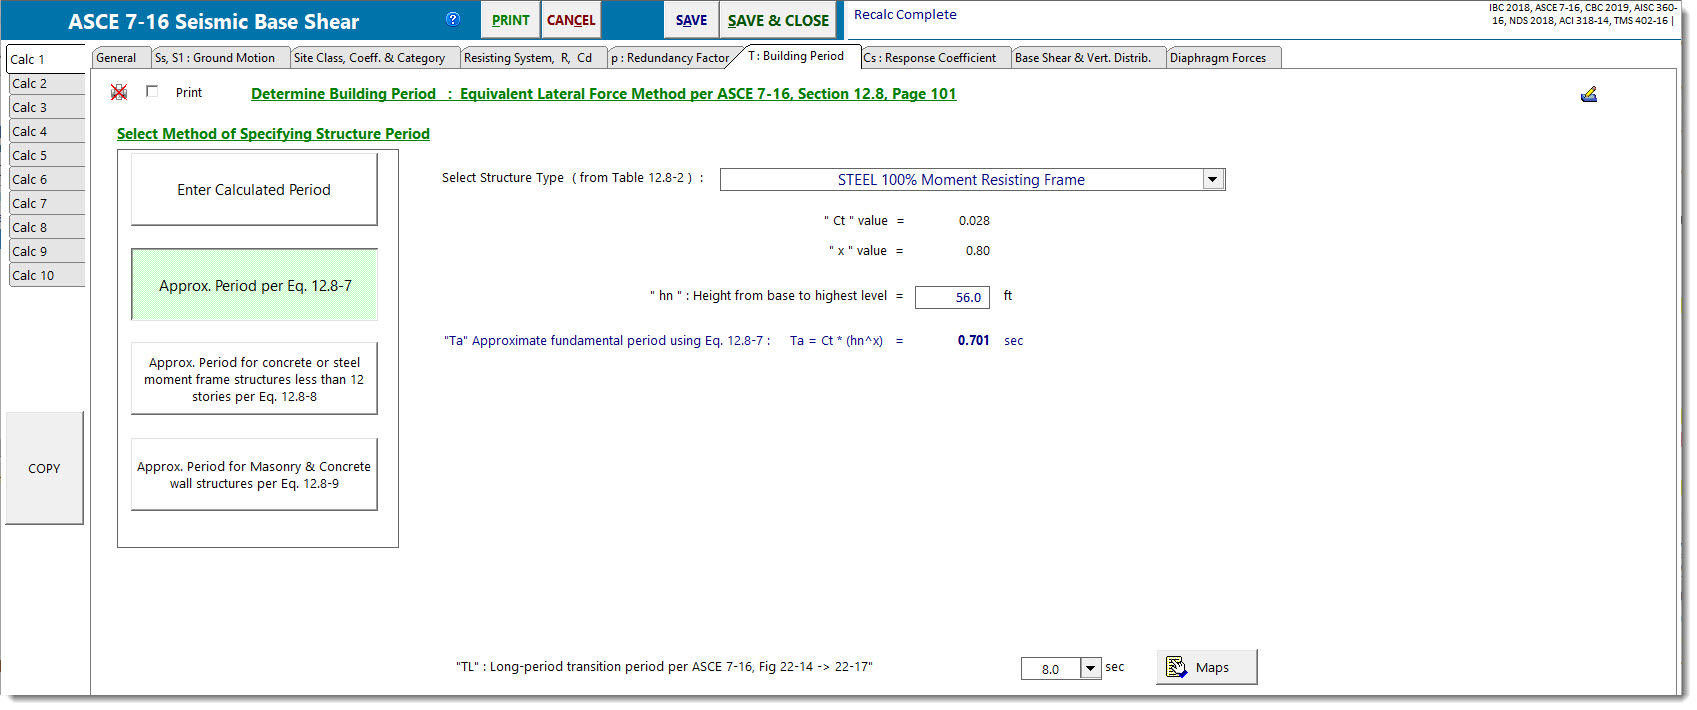The image size is (1697, 710).
Task: Click the pencil edit icon at right
Action: (x=1588, y=94)
